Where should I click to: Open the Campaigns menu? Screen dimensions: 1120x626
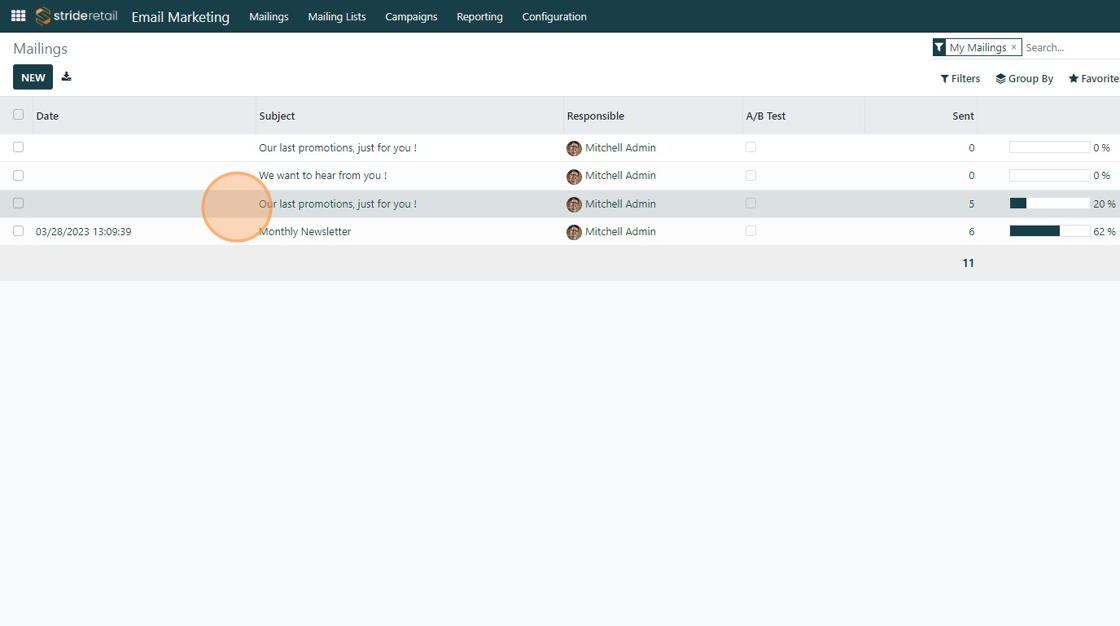411,16
